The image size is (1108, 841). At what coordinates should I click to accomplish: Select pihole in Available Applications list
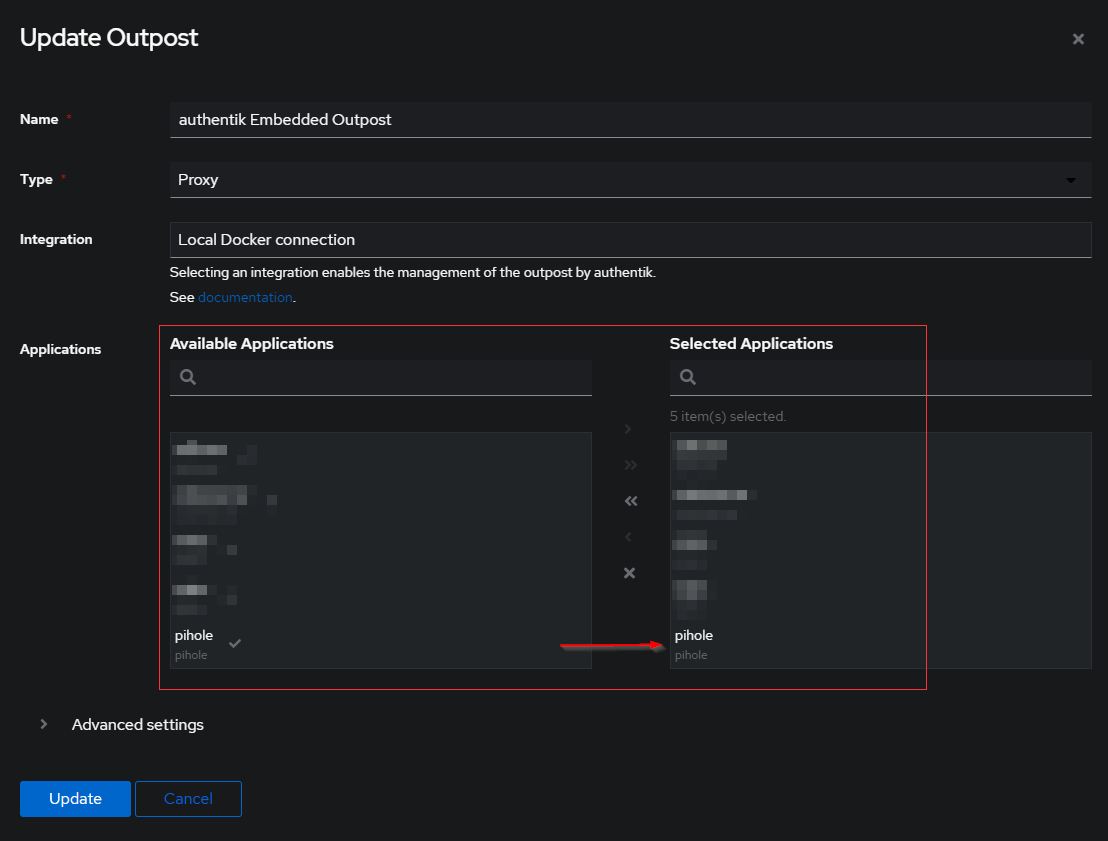pyautogui.click(x=381, y=644)
